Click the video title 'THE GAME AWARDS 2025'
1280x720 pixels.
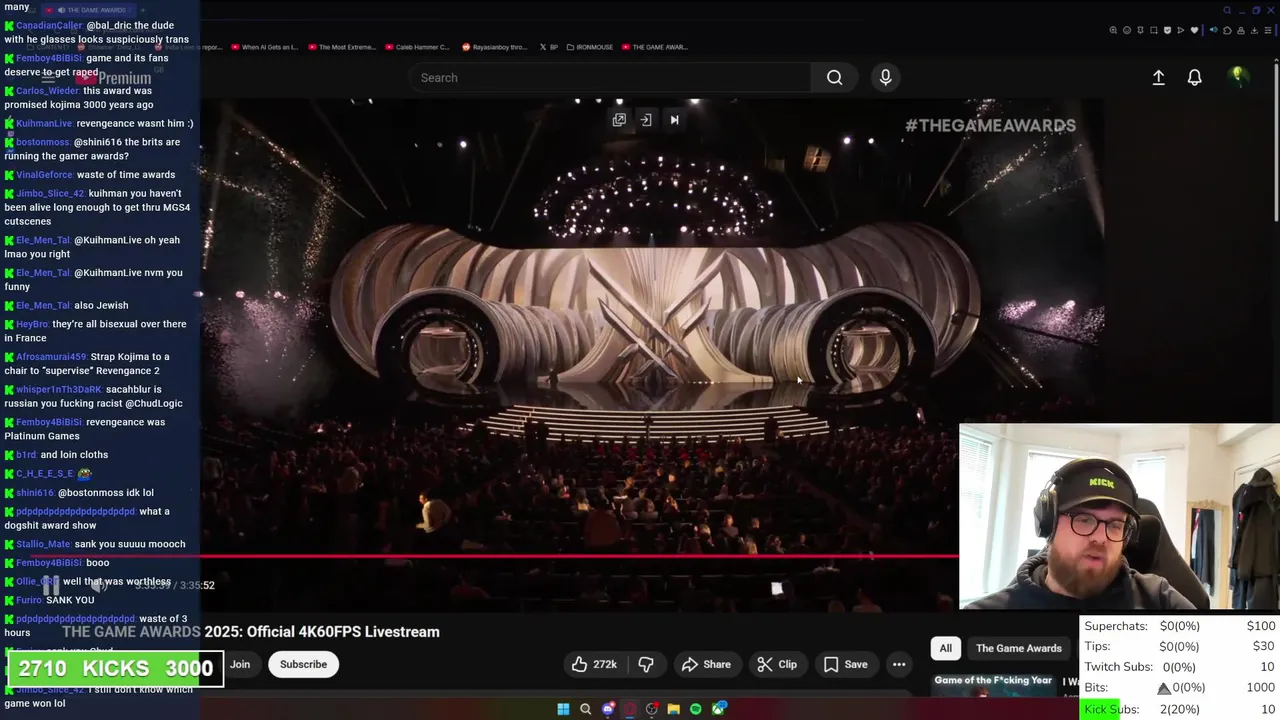point(250,632)
